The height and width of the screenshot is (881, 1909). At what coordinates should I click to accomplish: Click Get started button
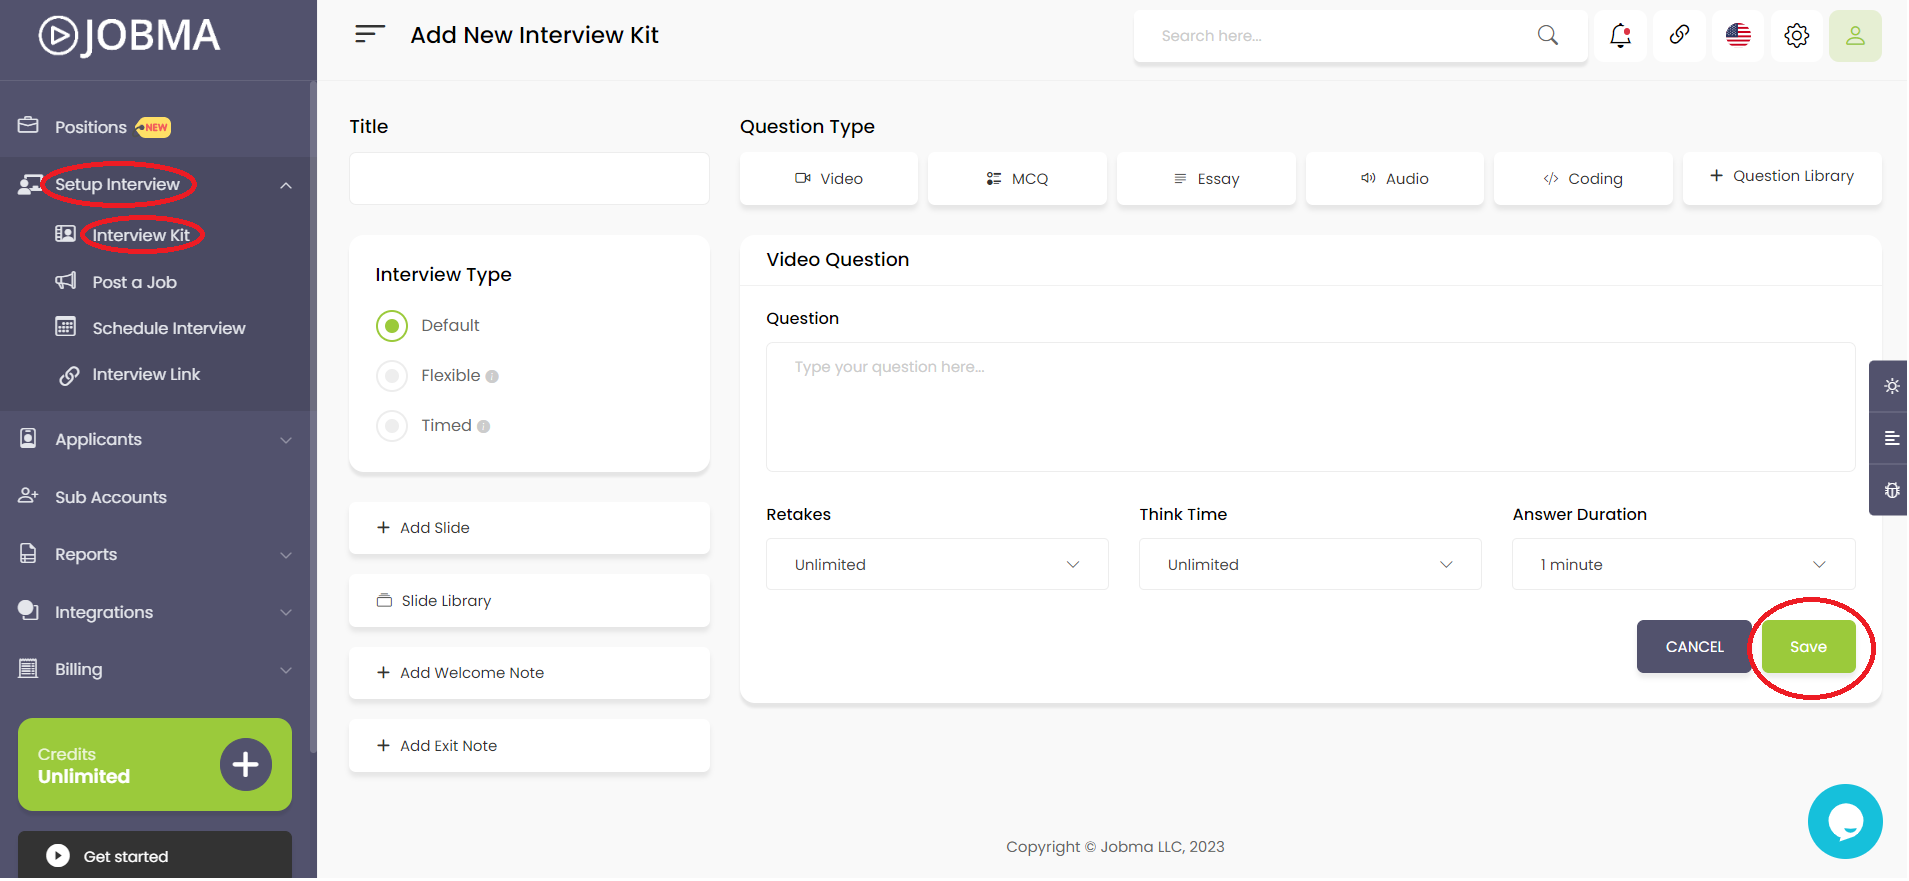pyautogui.click(x=155, y=856)
